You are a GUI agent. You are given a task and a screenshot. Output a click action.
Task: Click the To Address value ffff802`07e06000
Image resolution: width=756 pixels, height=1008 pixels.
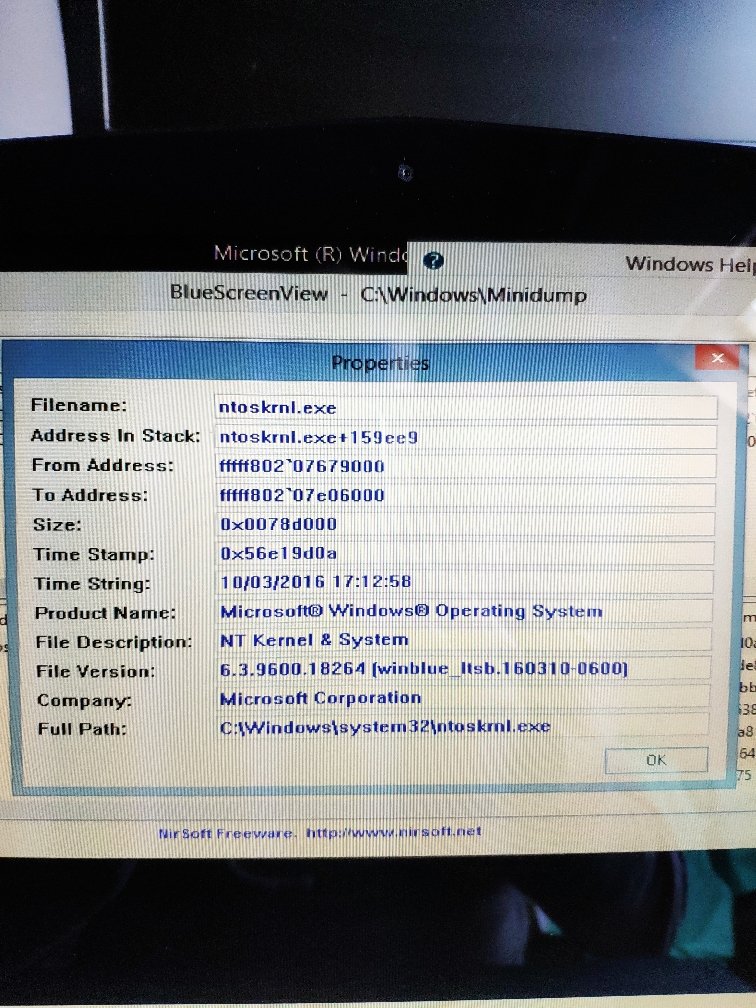[465, 495]
